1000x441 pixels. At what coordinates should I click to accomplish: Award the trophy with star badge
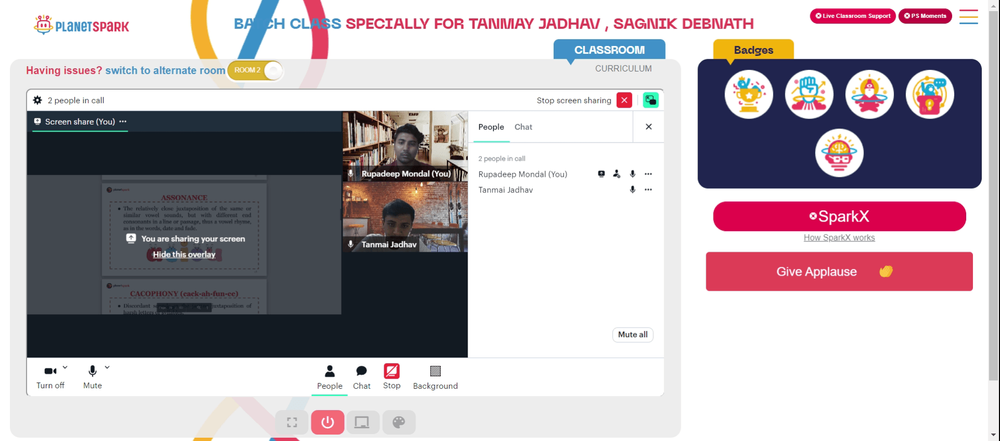[x=749, y=94]
